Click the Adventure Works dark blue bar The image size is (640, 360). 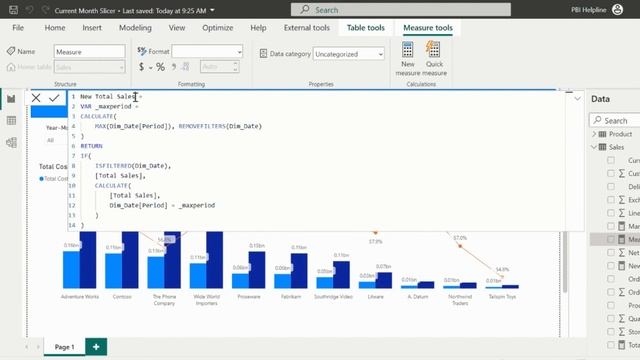(x=88, y=260)
